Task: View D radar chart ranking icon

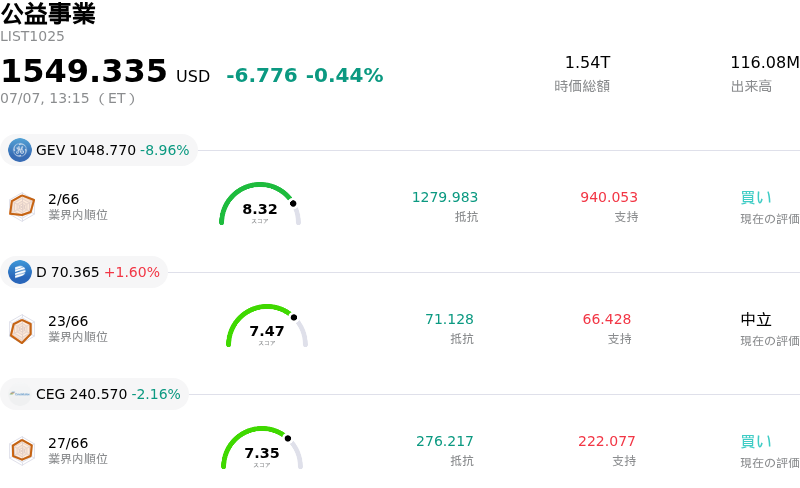Action: click(x=22, y=329)
